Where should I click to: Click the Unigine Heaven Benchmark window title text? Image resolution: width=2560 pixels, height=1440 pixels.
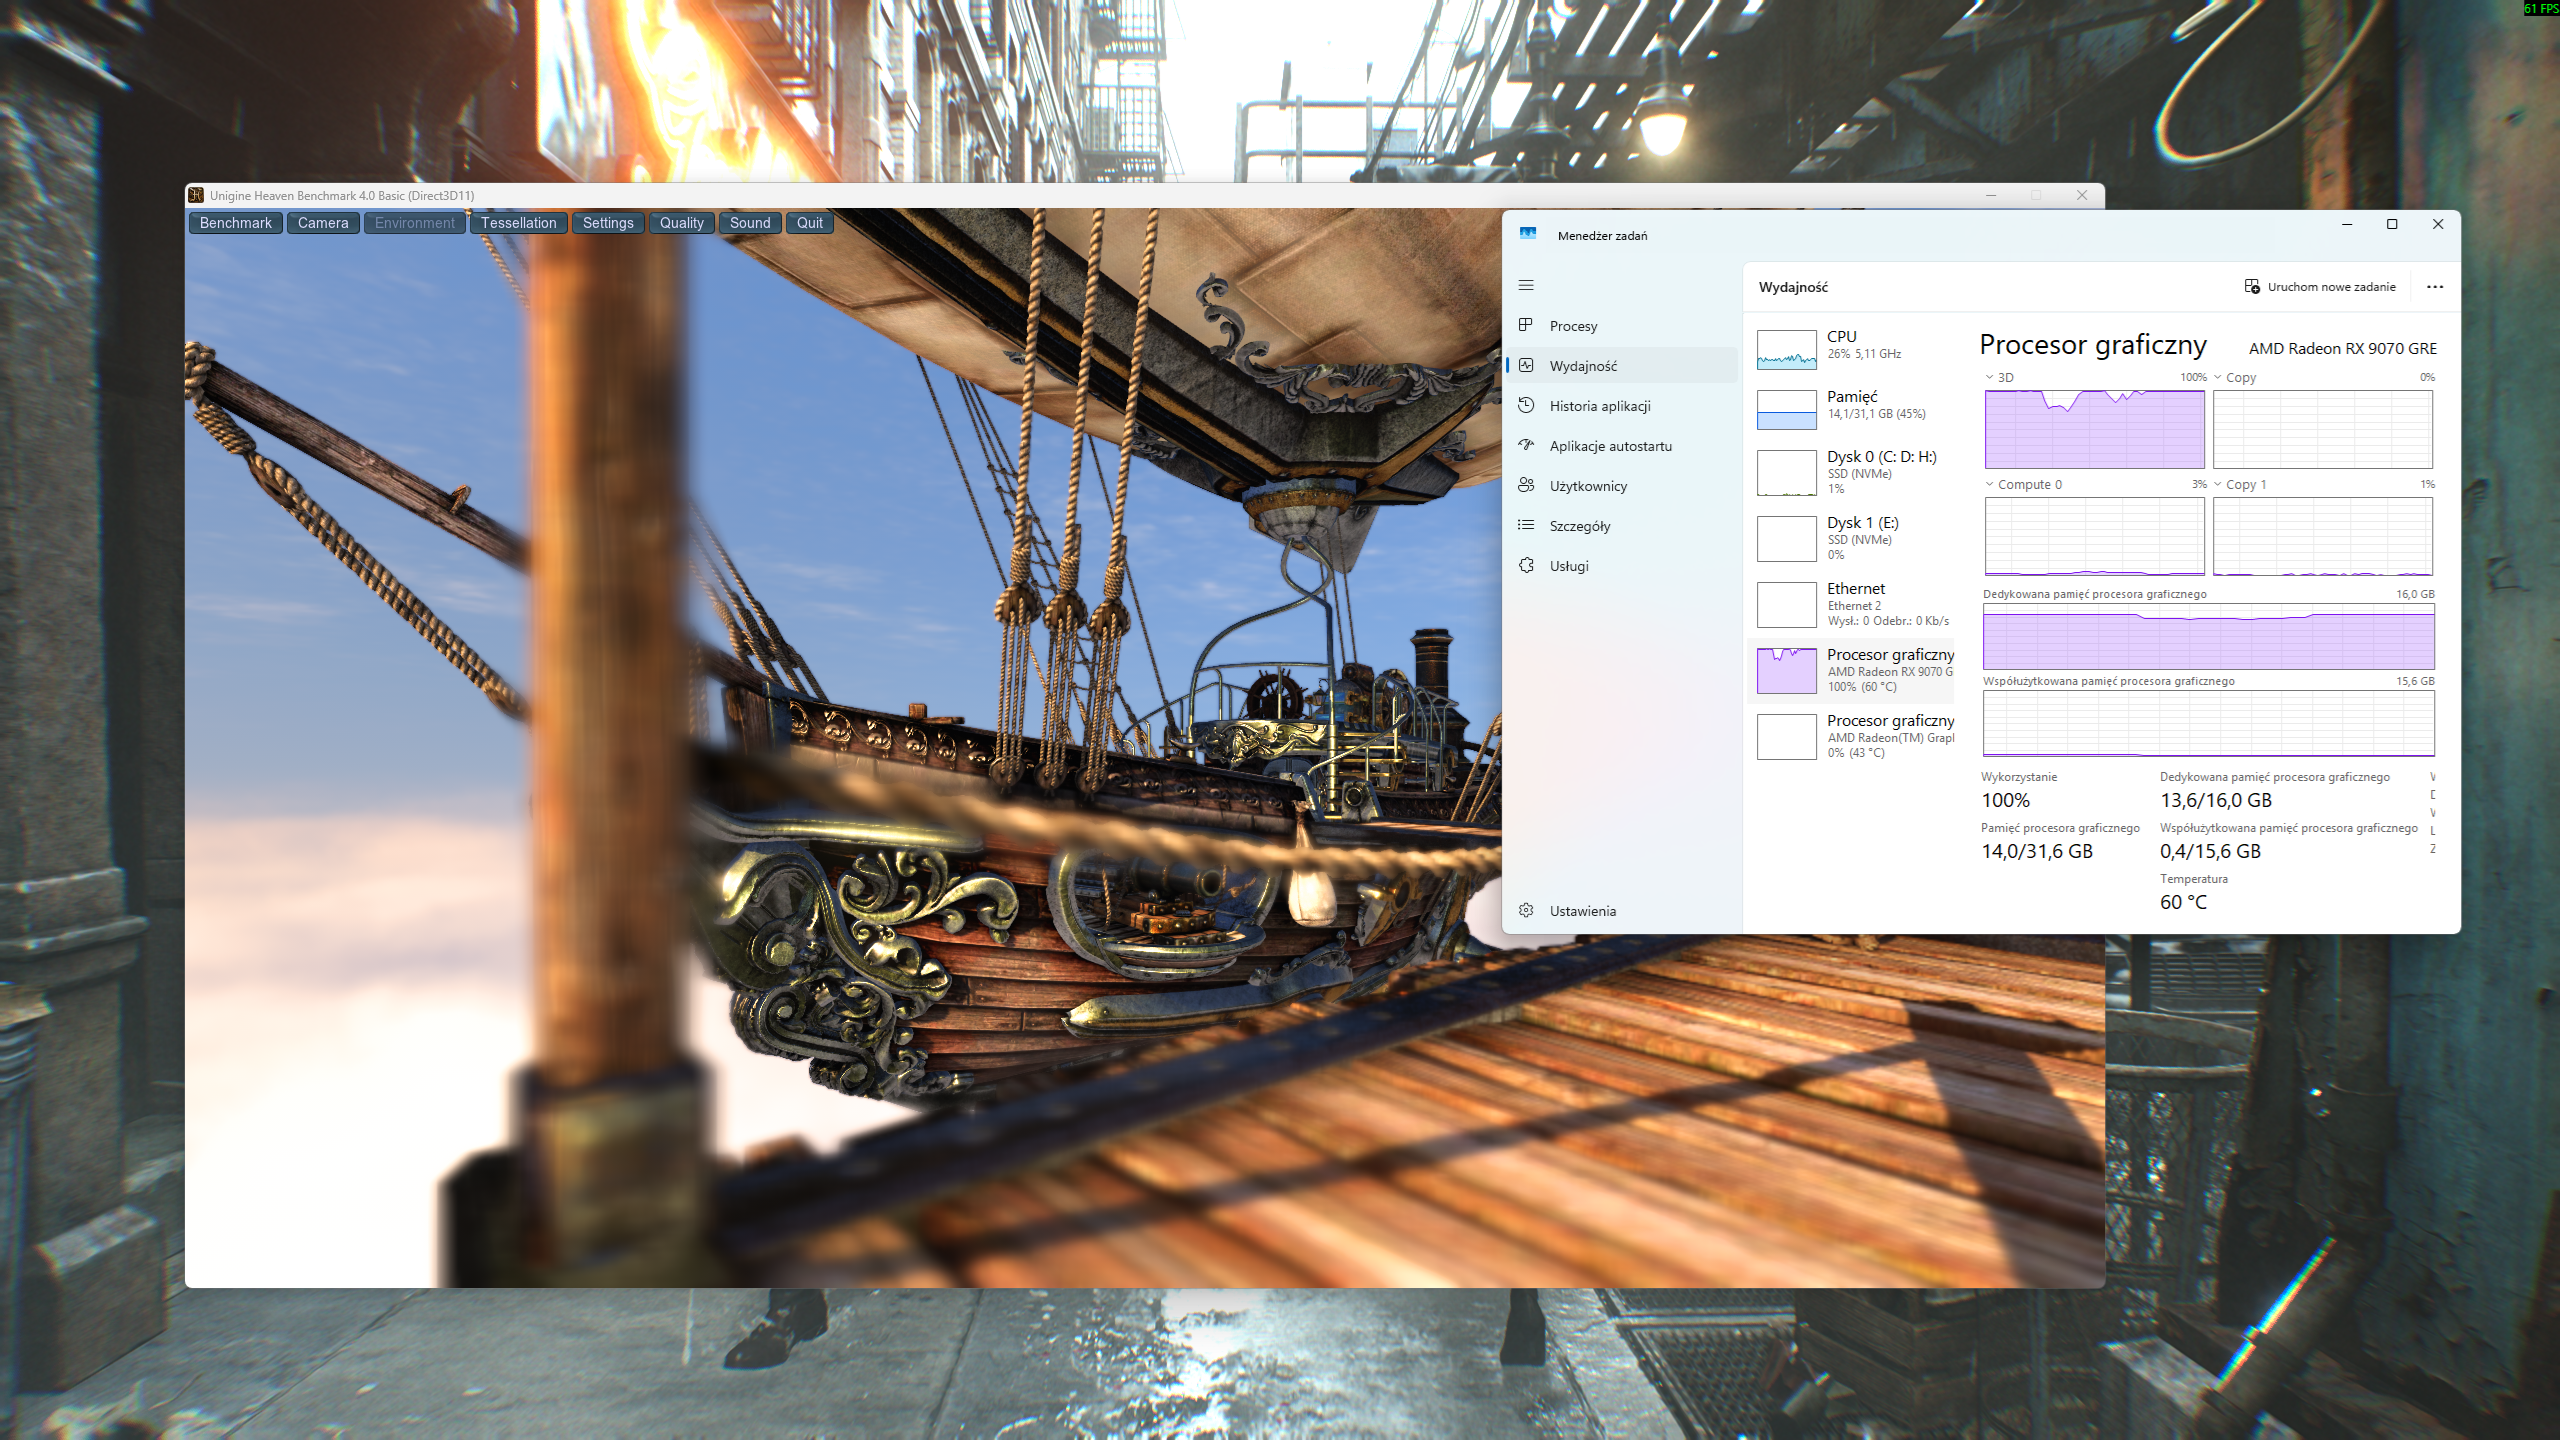coord(342,196)
